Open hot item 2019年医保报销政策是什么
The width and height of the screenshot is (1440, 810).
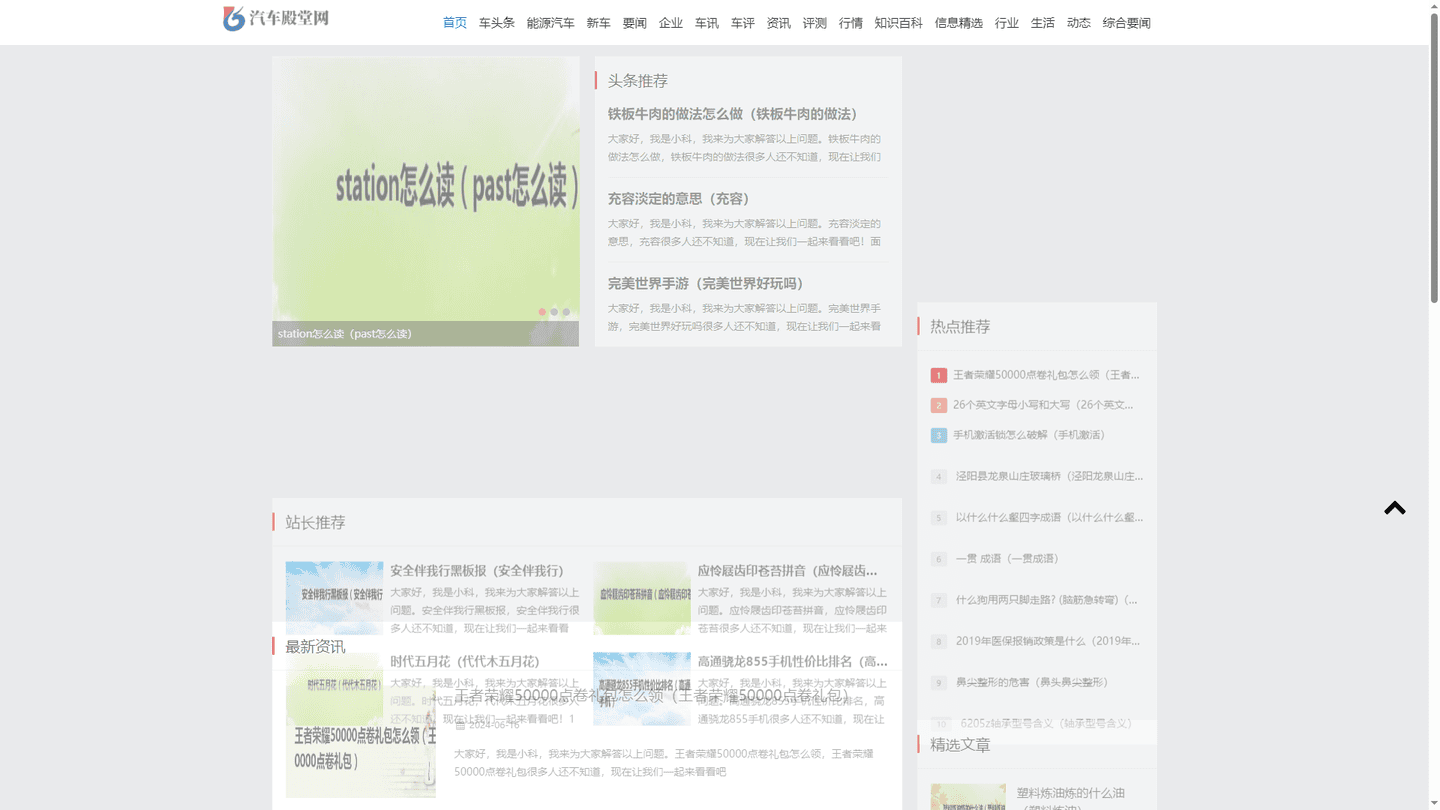1049,642
